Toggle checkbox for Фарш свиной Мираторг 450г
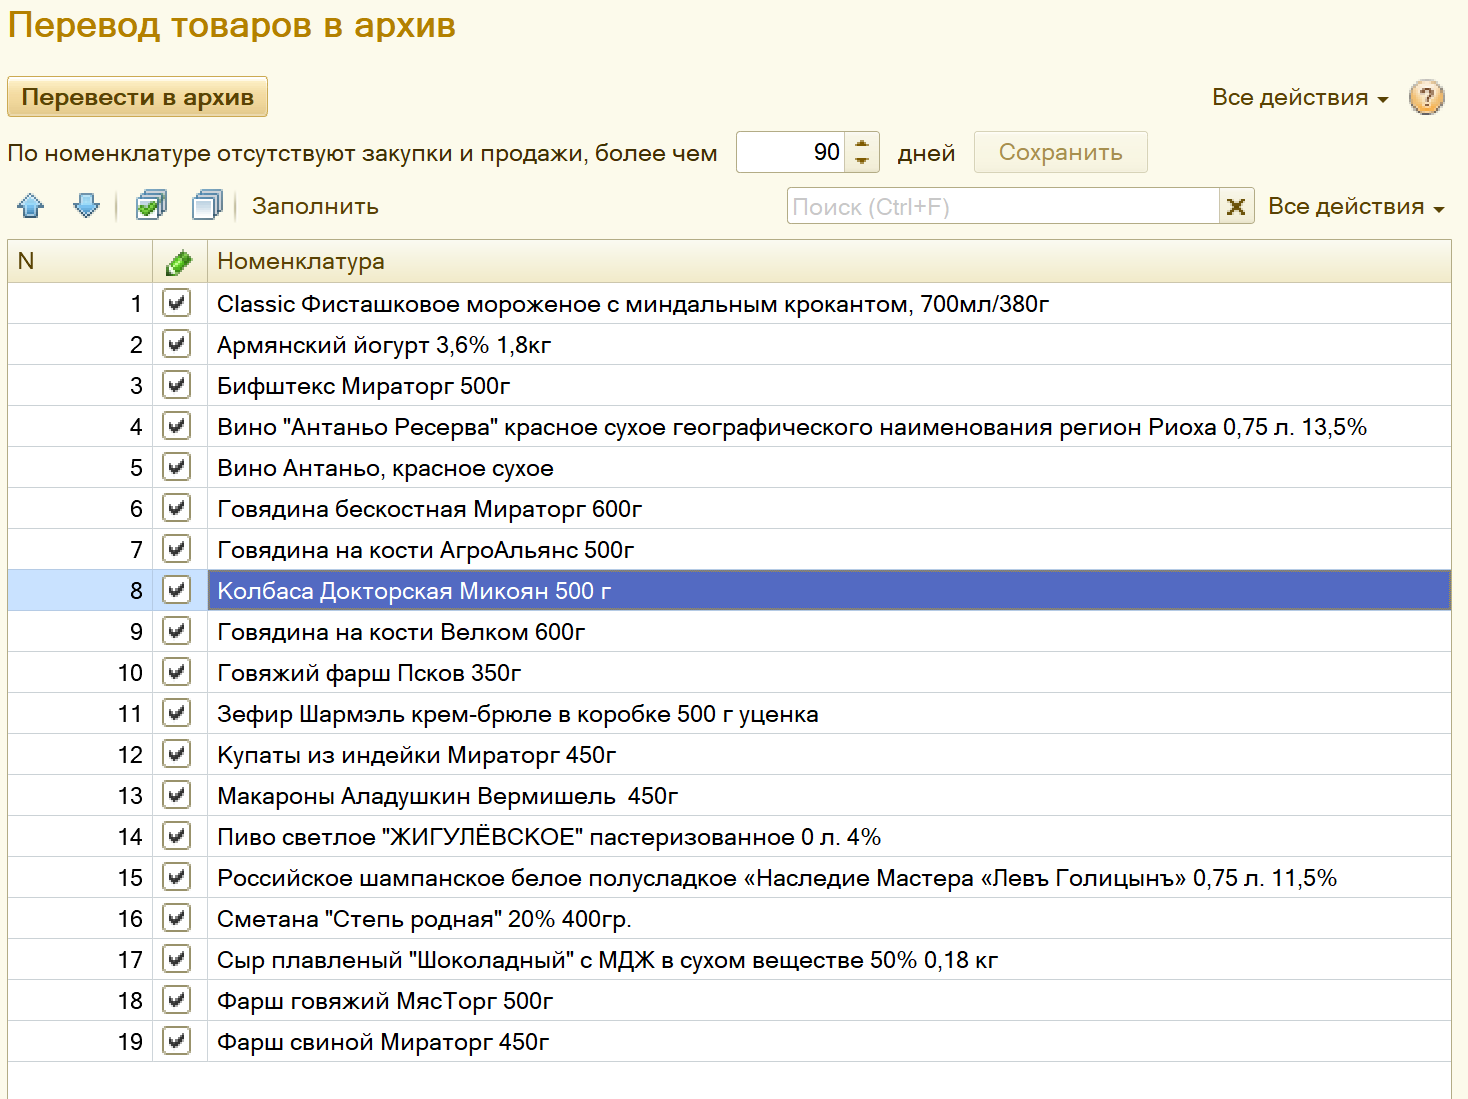The width and height of the screenshot is (1468, 1099). pos(177,1041)
